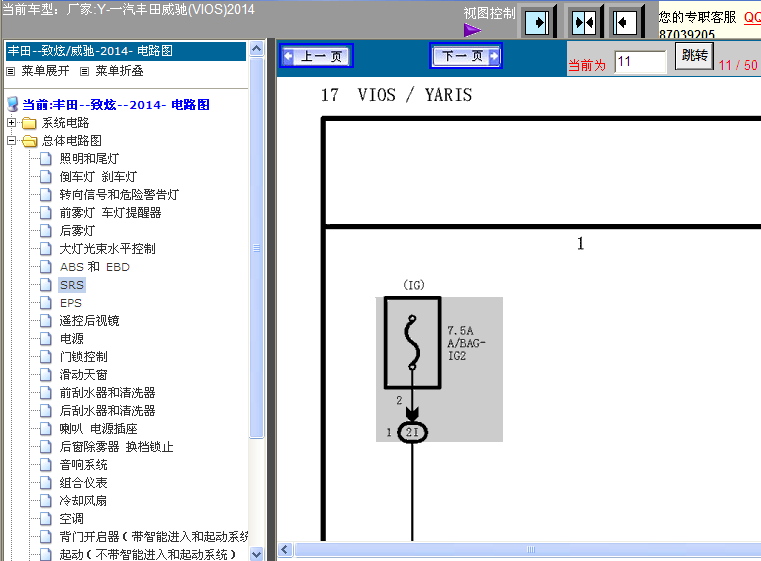Select the 总体电路图 open folder icon

(x=29, y=141)
